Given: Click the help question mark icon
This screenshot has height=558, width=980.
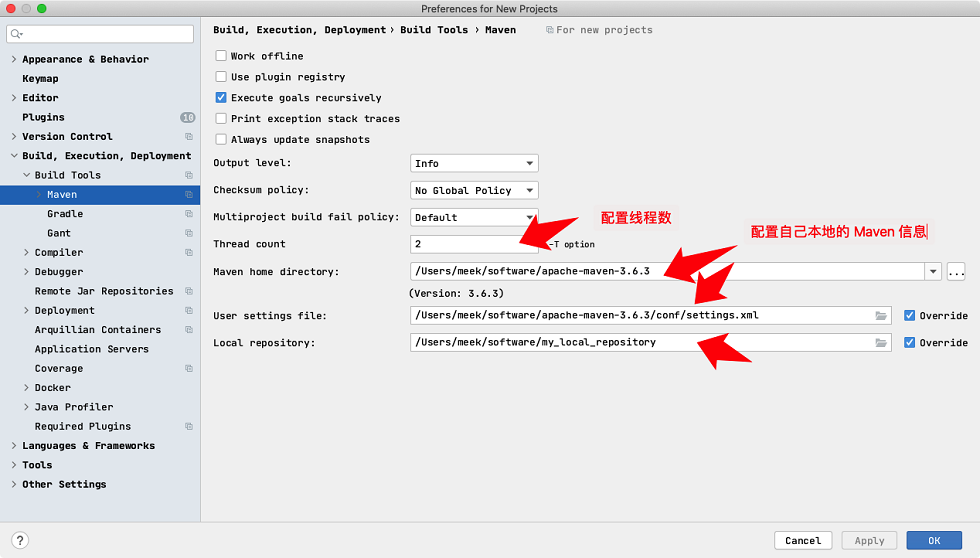Looking at the screenshot, I should (20, 541).
